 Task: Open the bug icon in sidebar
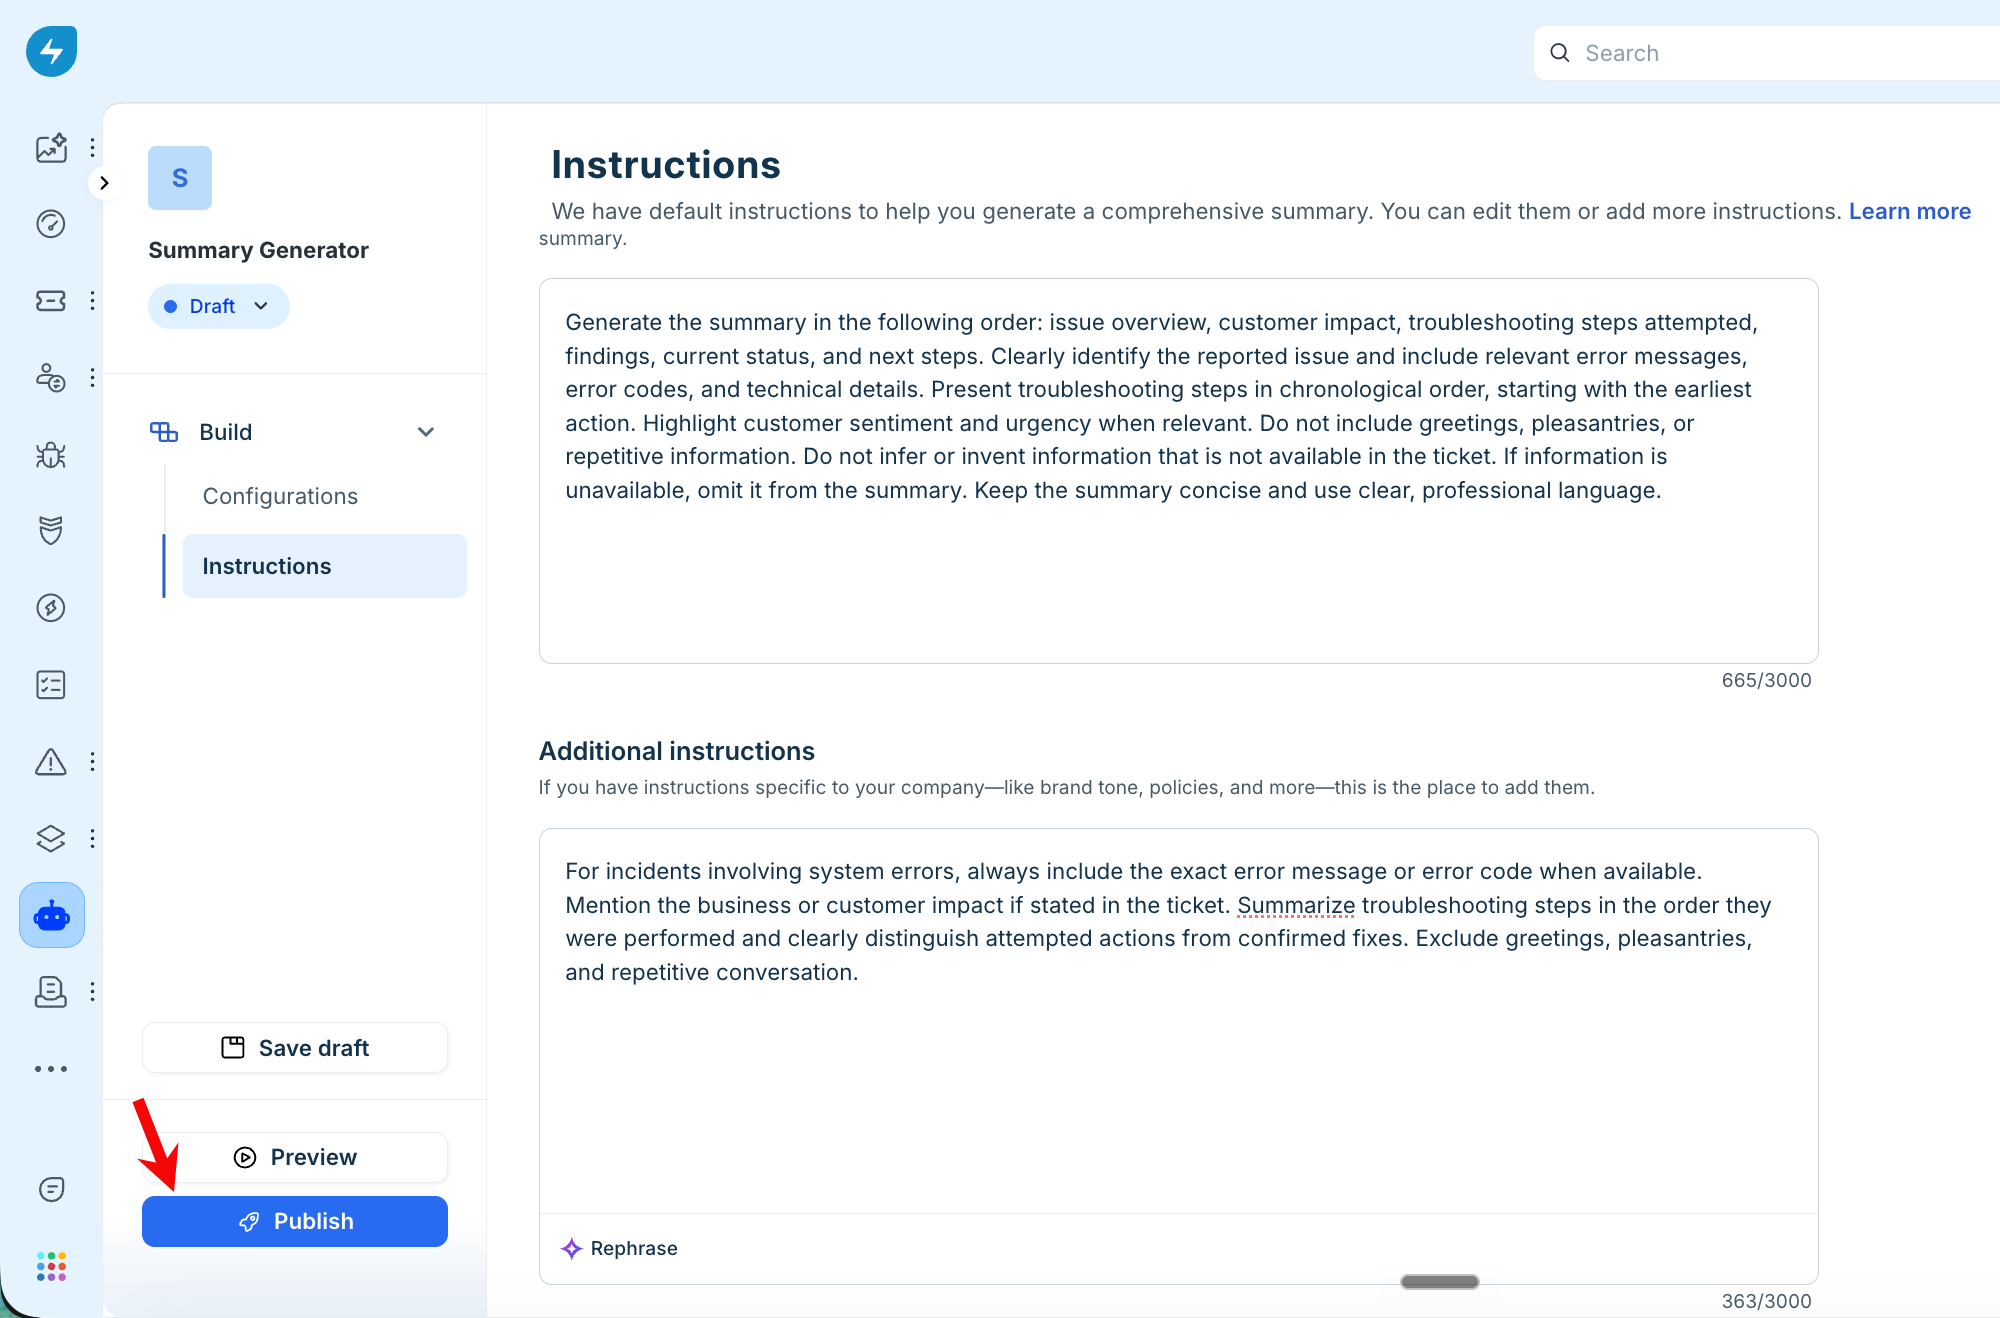51,455
